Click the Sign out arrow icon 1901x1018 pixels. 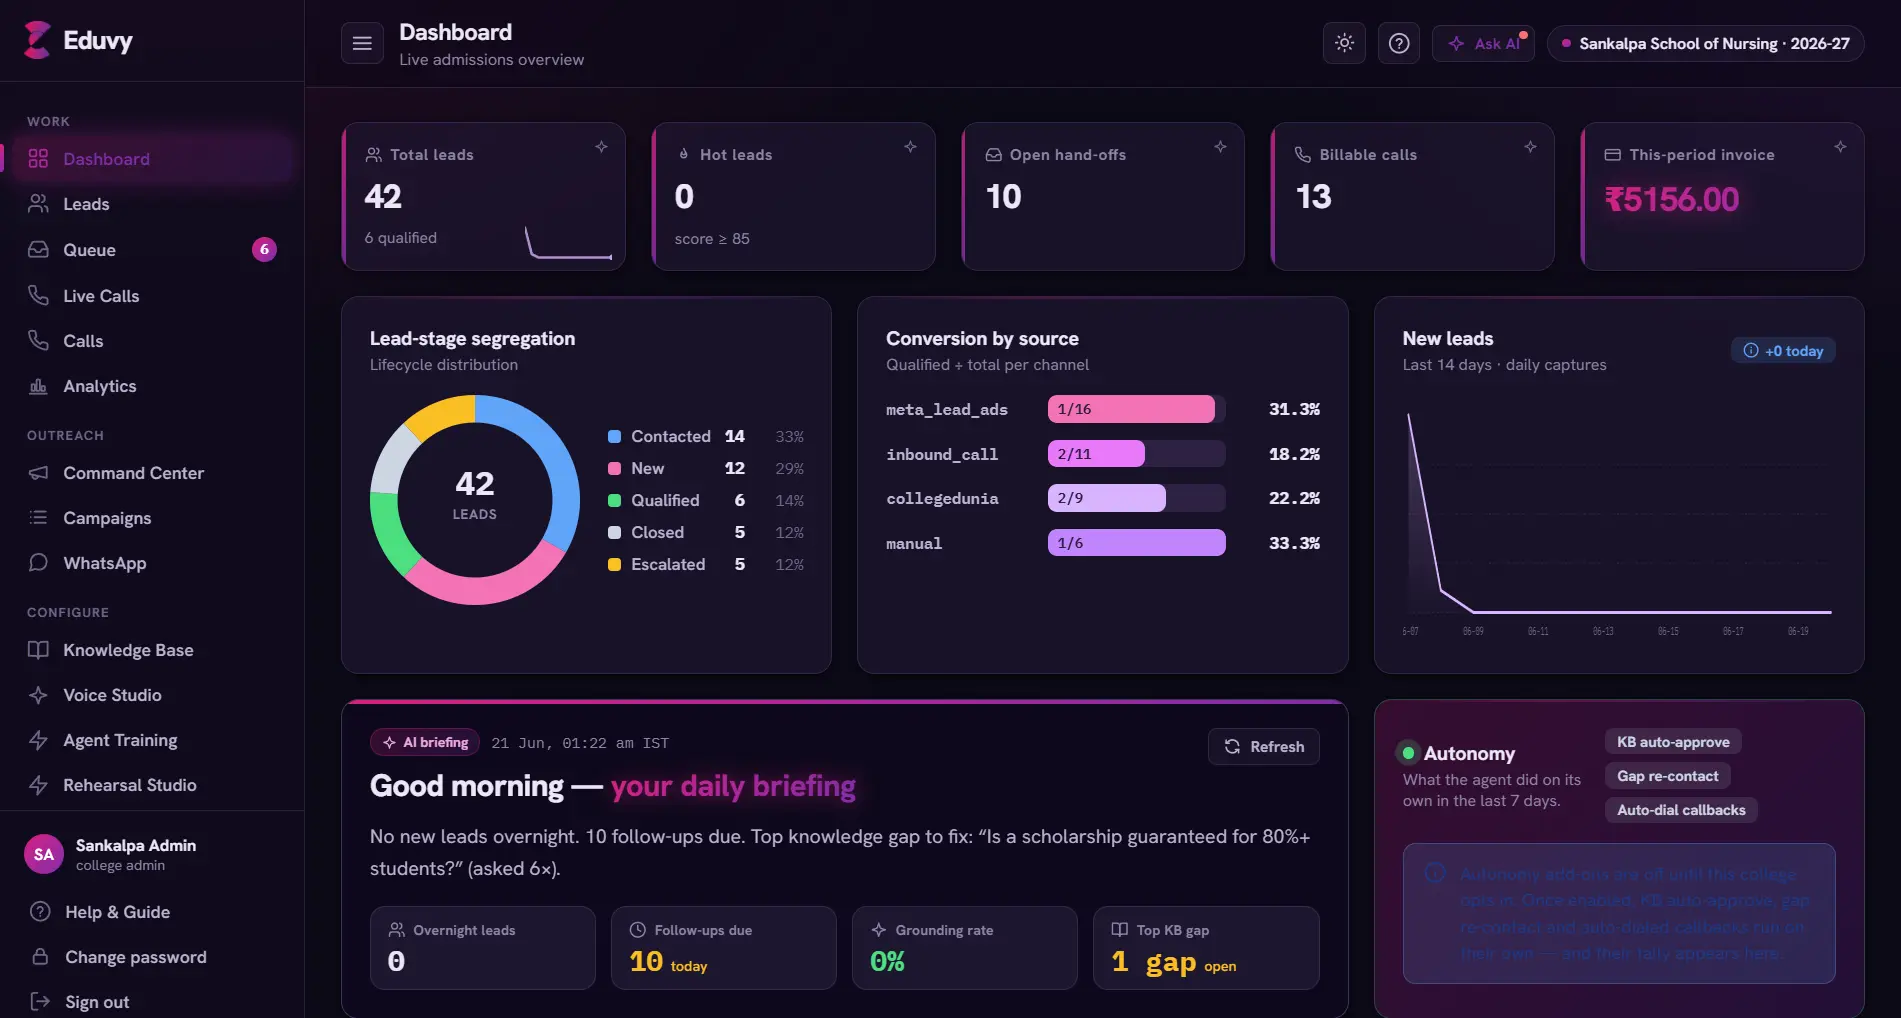[40, 1001]
